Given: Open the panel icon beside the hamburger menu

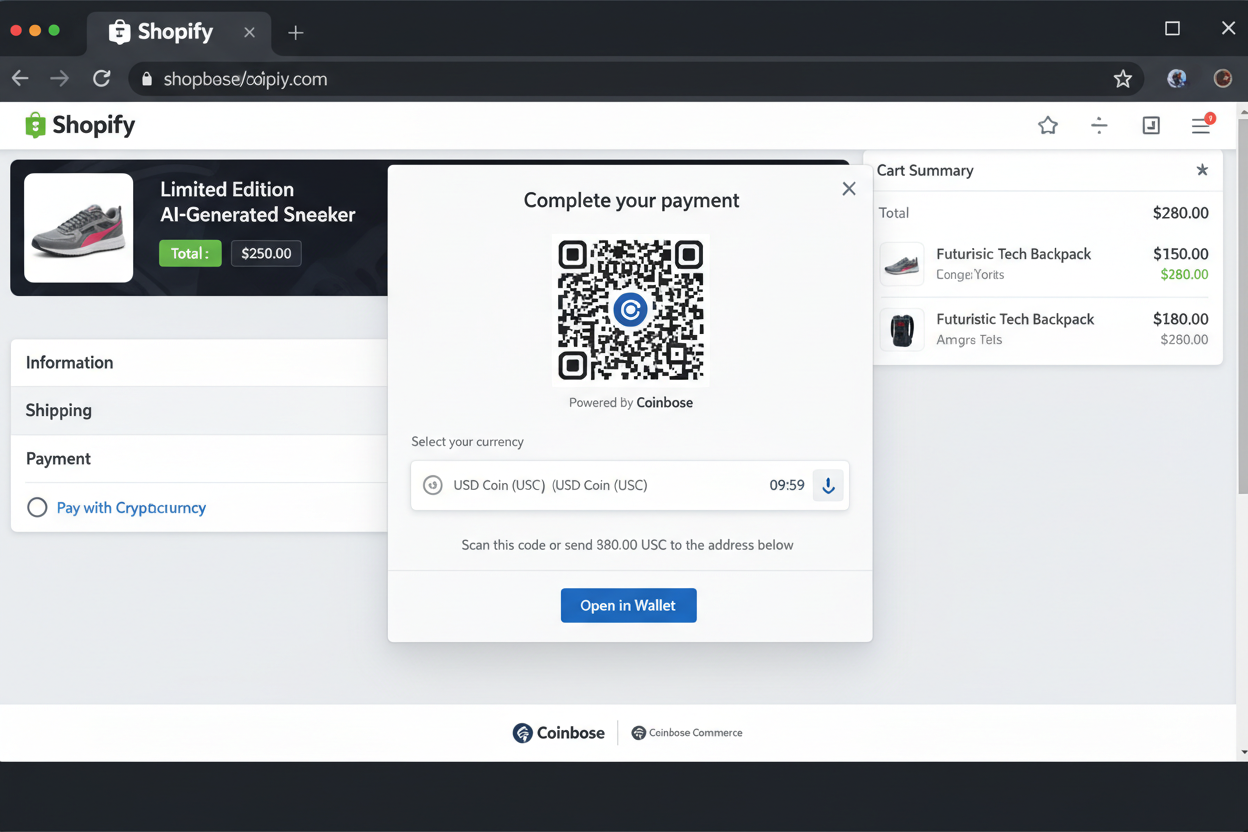Looking at the screenshot, I should click(1151, 125).
